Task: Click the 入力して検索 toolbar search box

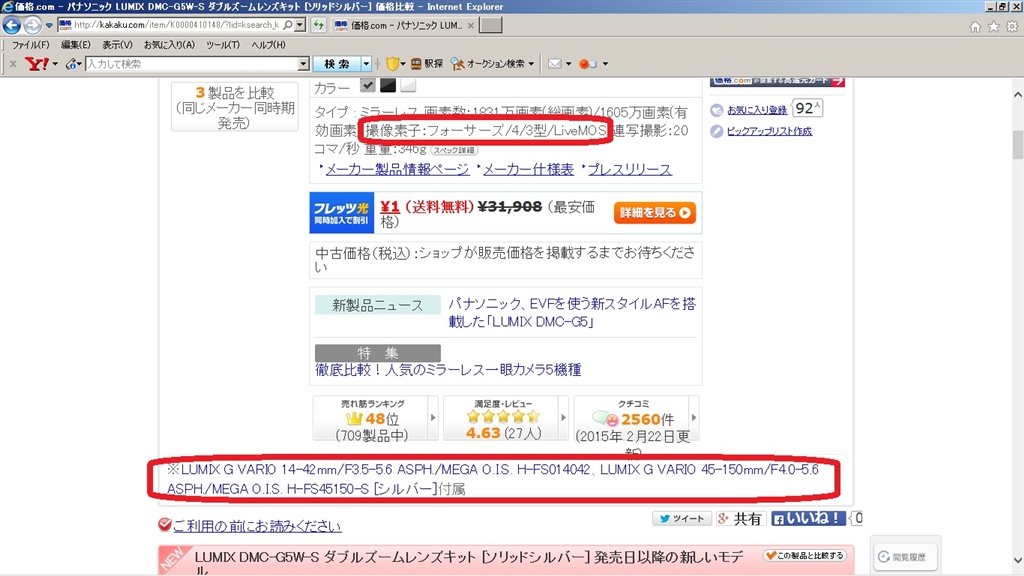Action: click(191, 63)
